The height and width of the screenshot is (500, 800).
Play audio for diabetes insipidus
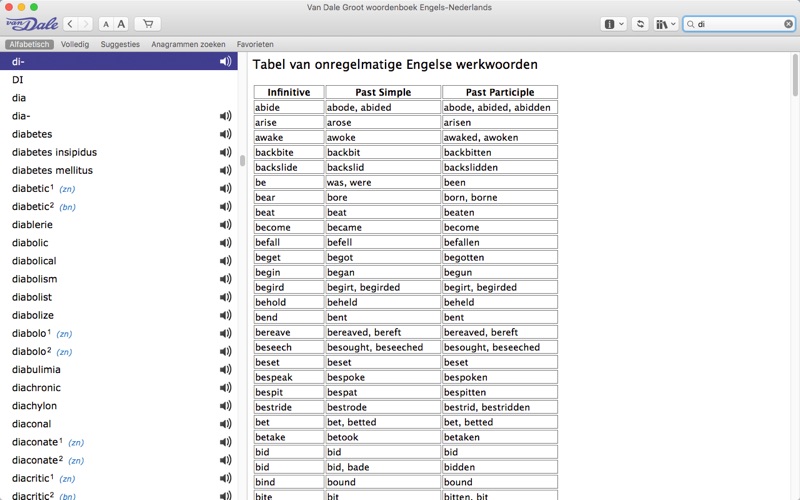[226, 152]
